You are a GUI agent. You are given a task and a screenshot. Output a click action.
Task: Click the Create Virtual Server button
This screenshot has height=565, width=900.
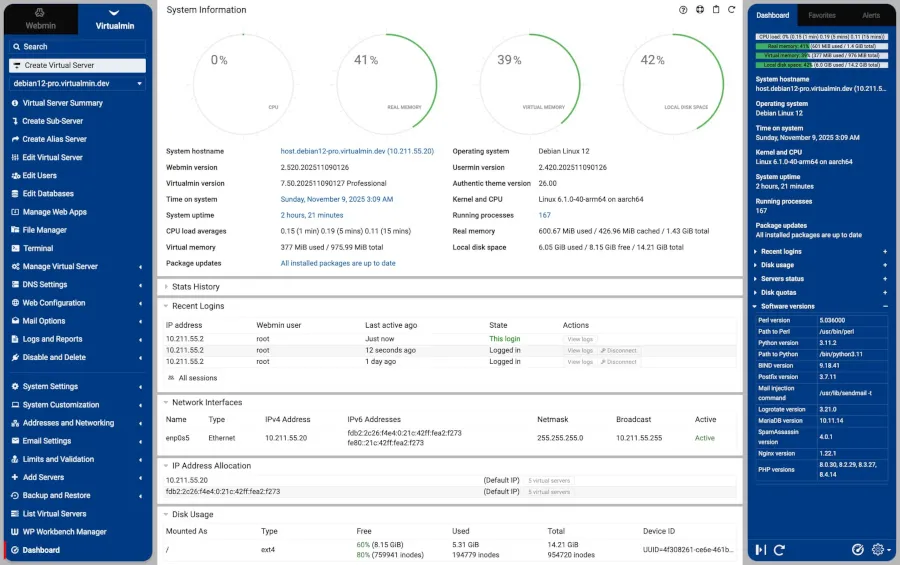pyautogui.click(x=78, y=65)
